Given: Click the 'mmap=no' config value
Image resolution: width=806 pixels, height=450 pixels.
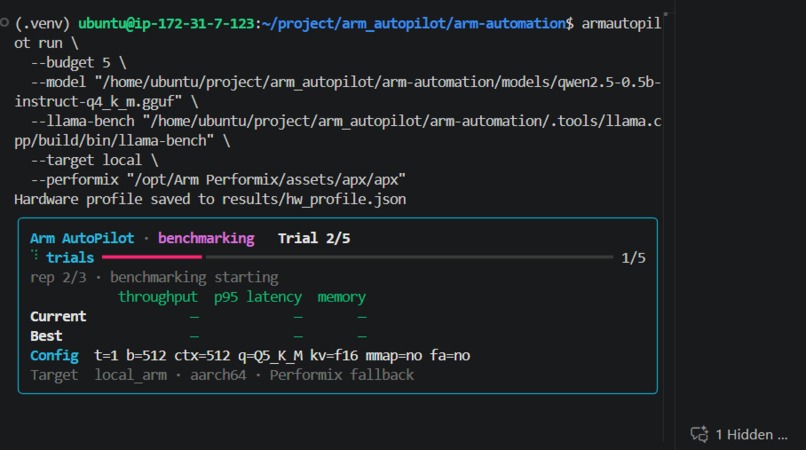Looking at the screenshot, I should [394, 356].
